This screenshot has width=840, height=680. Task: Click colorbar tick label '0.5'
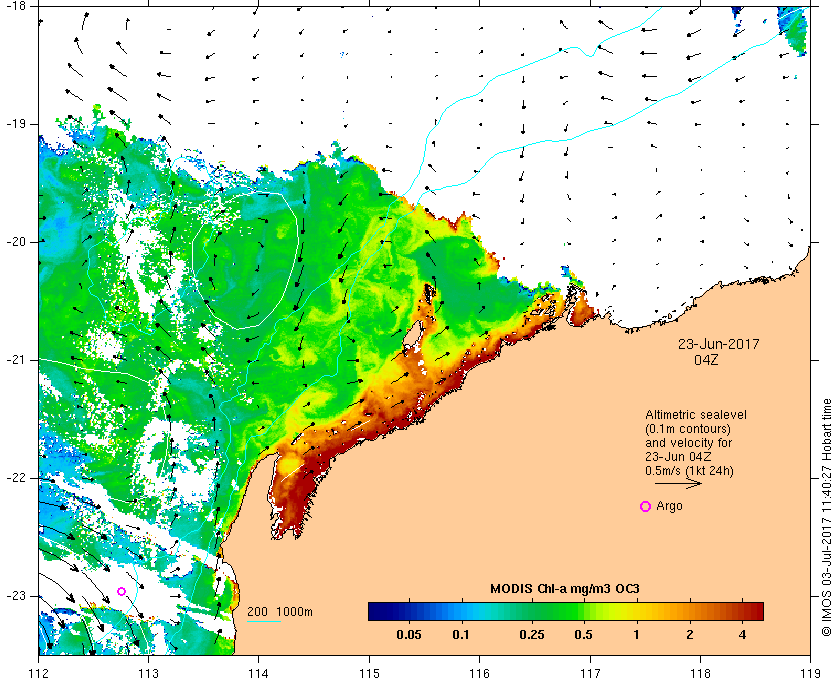coord(583,635)
